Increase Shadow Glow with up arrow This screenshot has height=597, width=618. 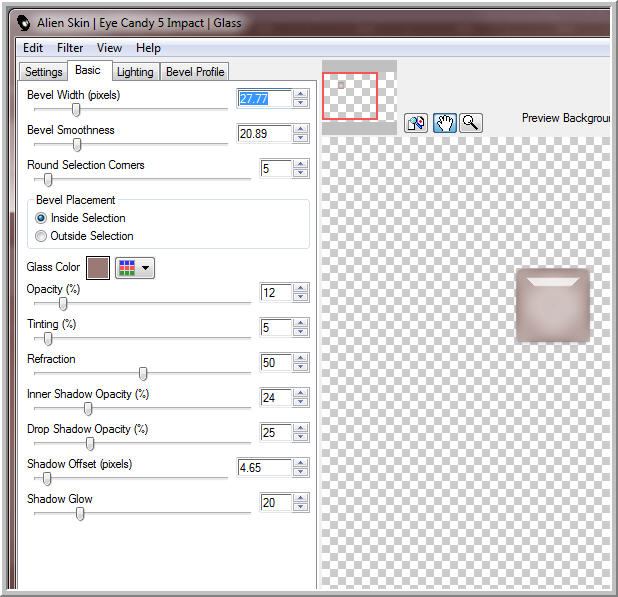[301, 498]
